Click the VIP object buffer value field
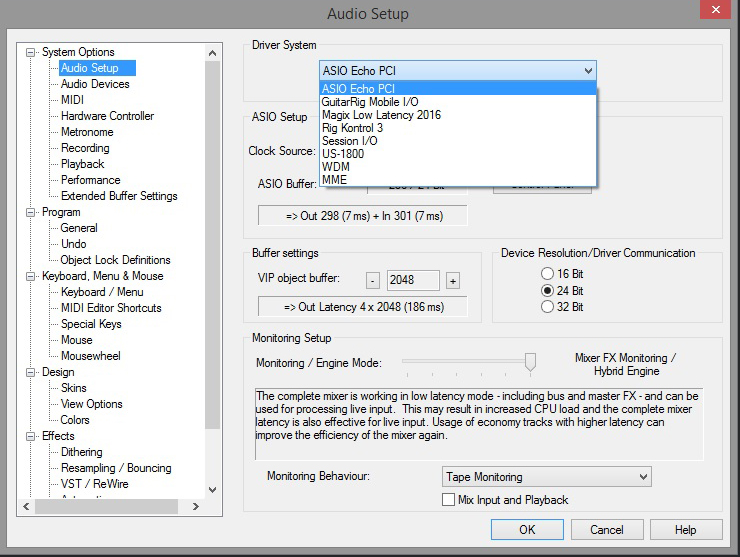740x557 pixels. 413,280
